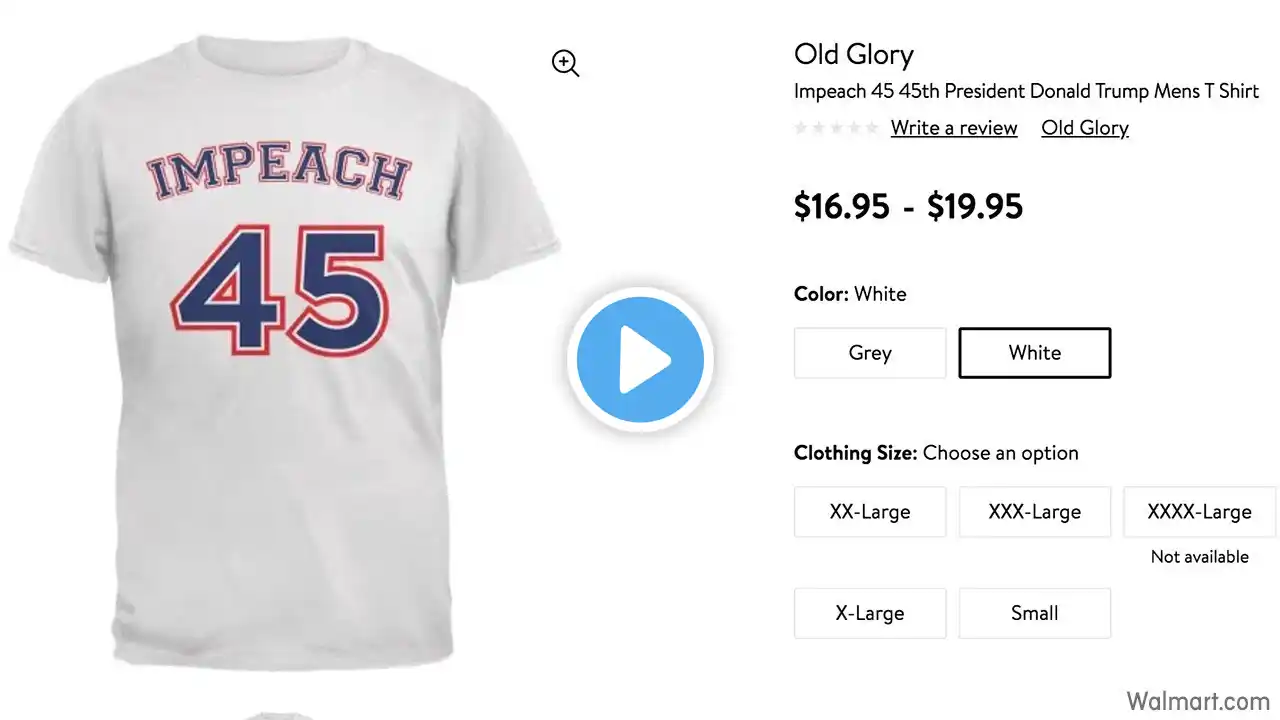The image size is (1280, 720).
Task: Click the empty star rating row
Action: coord(837,128)
